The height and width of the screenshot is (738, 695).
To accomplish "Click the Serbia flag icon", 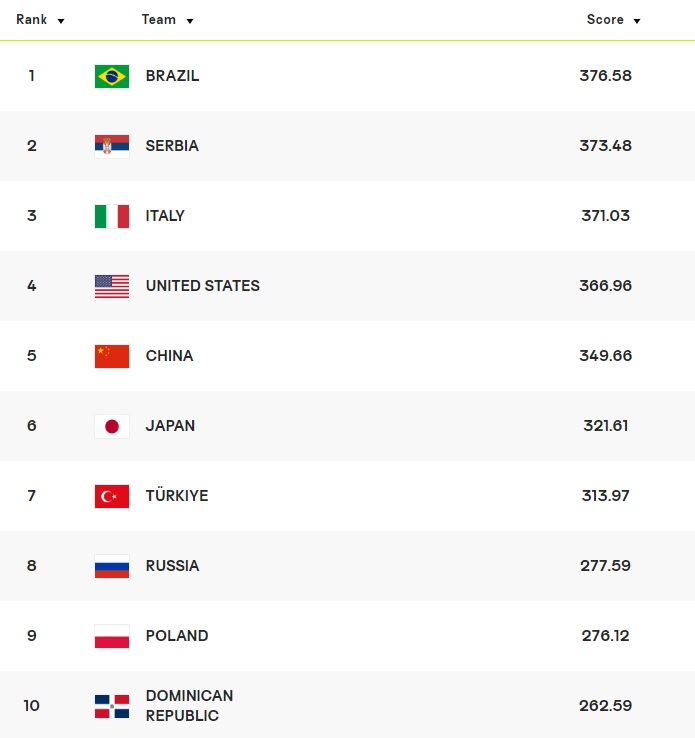I will [x=112, y=146].
